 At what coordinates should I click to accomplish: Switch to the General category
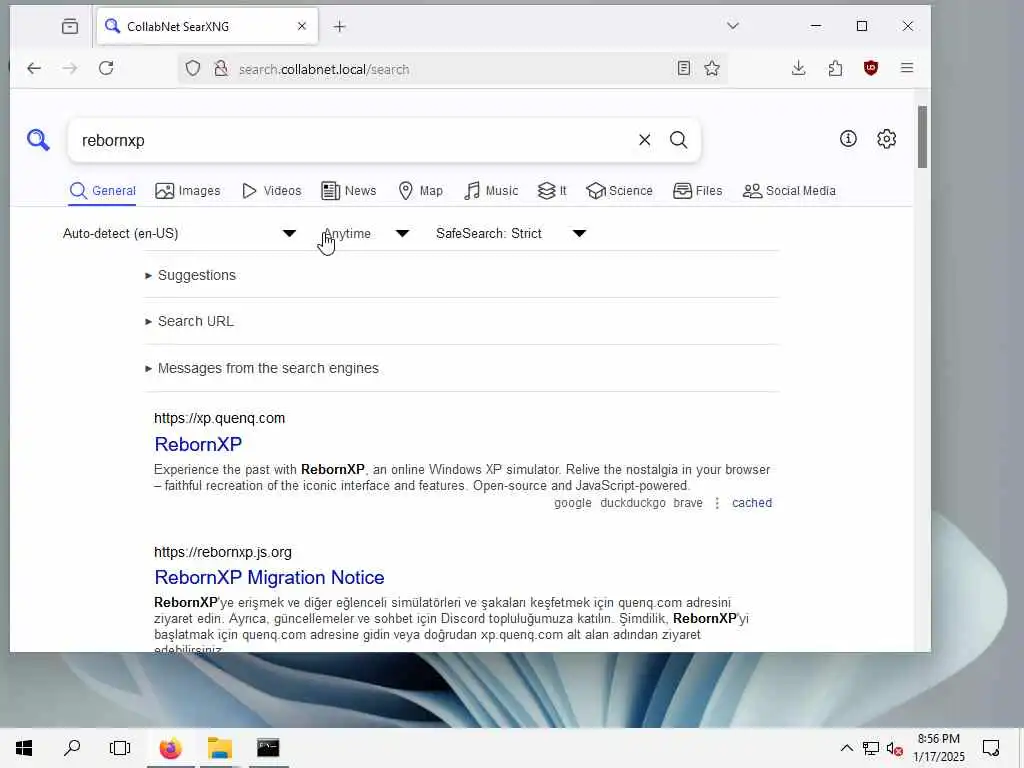103,191
